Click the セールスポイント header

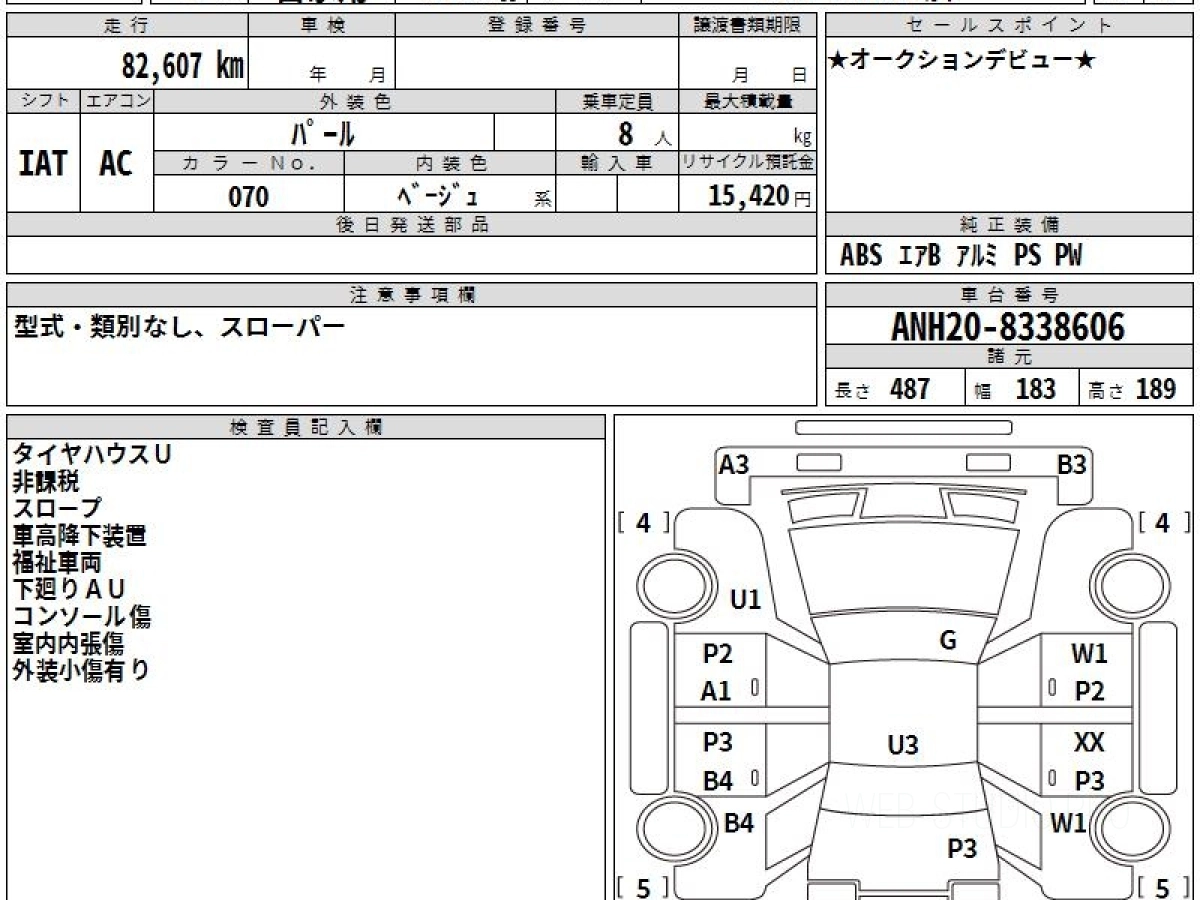tap(1009, 26)
